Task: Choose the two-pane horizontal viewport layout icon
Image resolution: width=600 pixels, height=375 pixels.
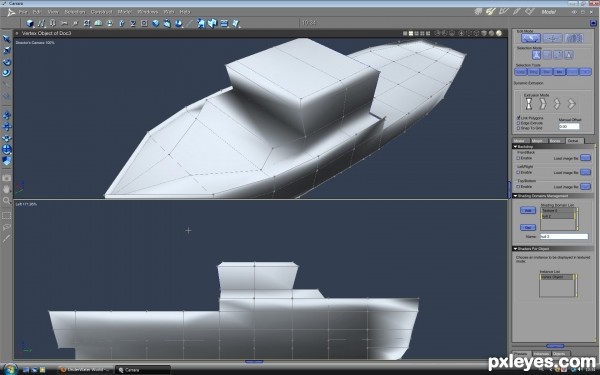Action: pyautogui.click(x=411, y=34)
